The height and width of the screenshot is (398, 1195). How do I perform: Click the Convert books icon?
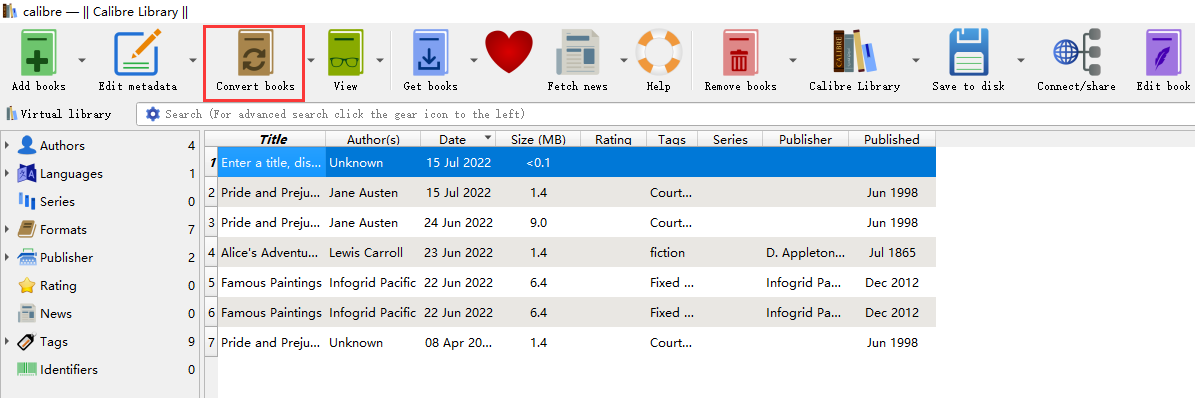tap(254, 53)
